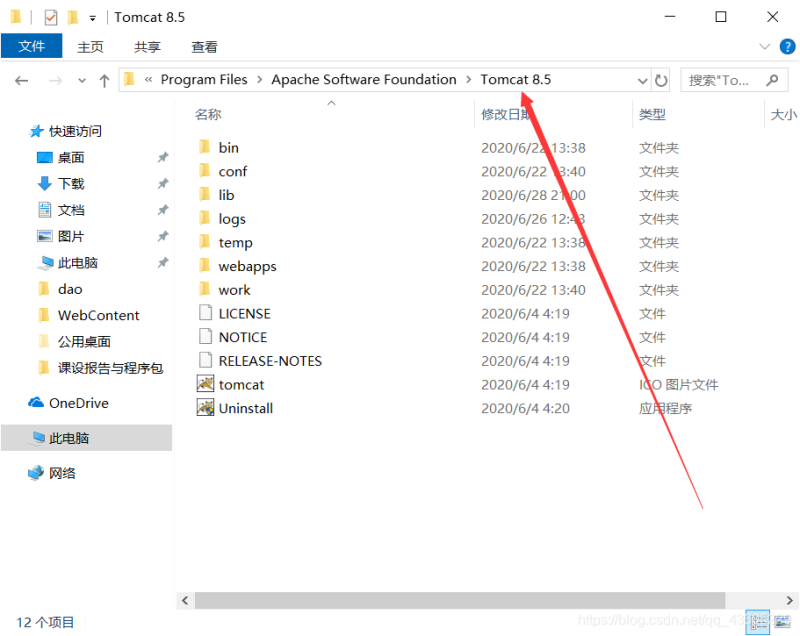The height and width of the screenshot is (636, 800).
Task: Click the pin icon next to 图片
Action: click(x=163, y=237)
